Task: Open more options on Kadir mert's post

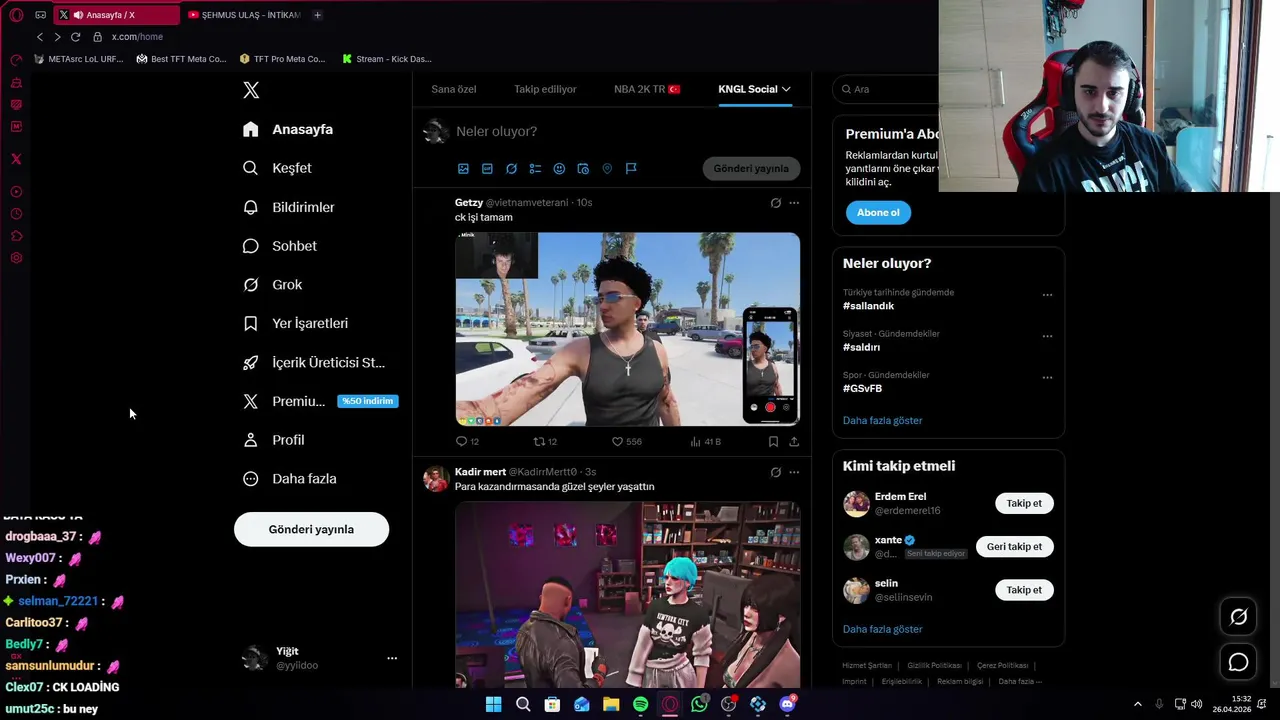Action: coord(794,472)
